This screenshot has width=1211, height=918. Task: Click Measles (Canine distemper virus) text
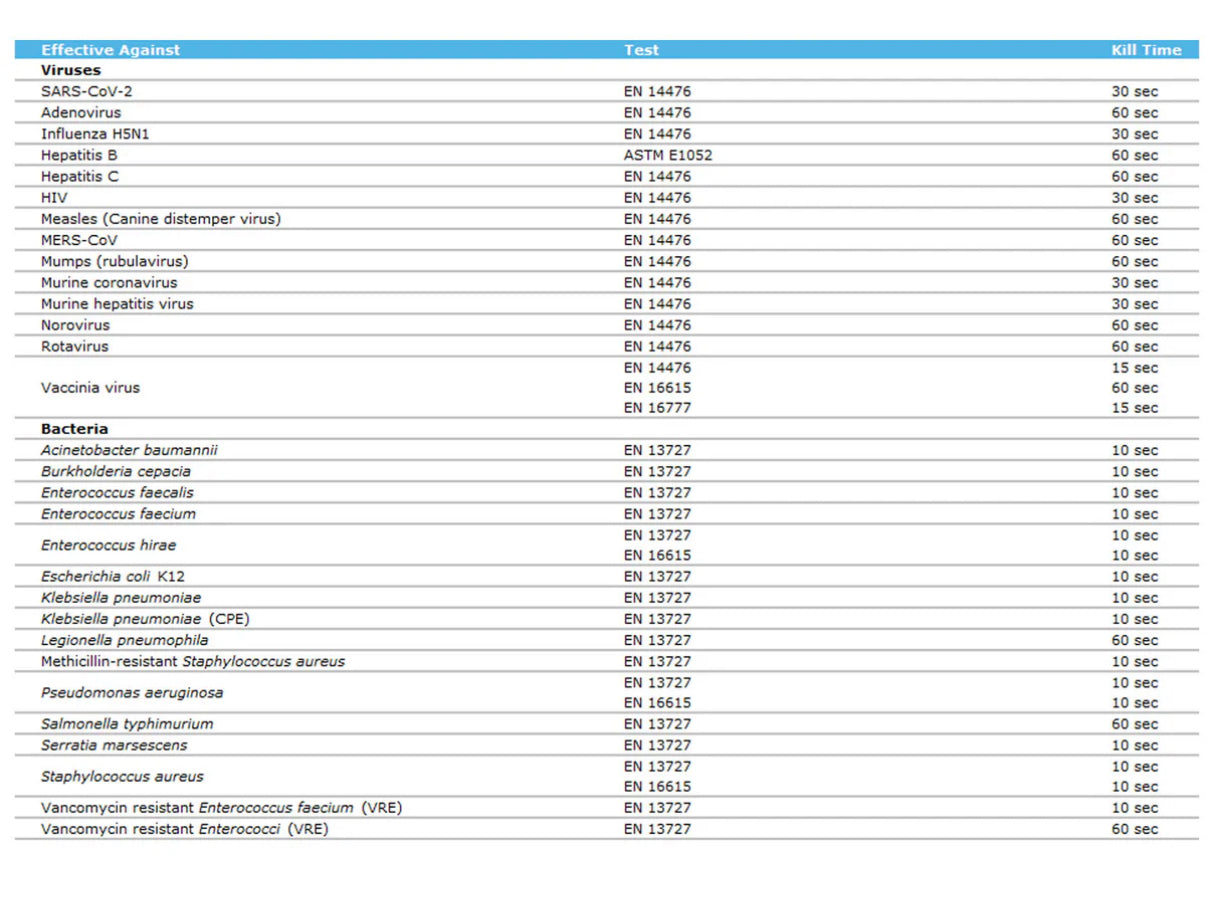160,219
